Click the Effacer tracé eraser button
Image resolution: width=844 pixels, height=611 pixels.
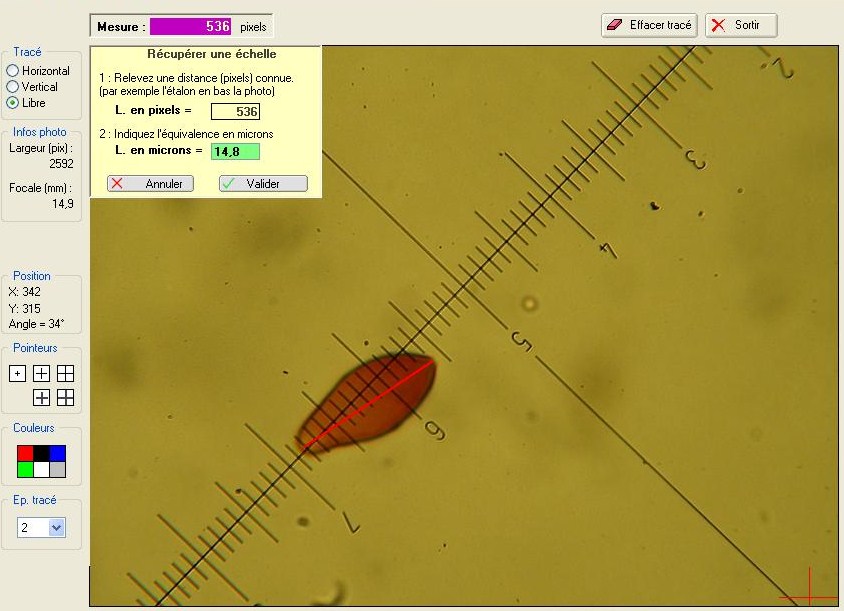coord(649,25)
